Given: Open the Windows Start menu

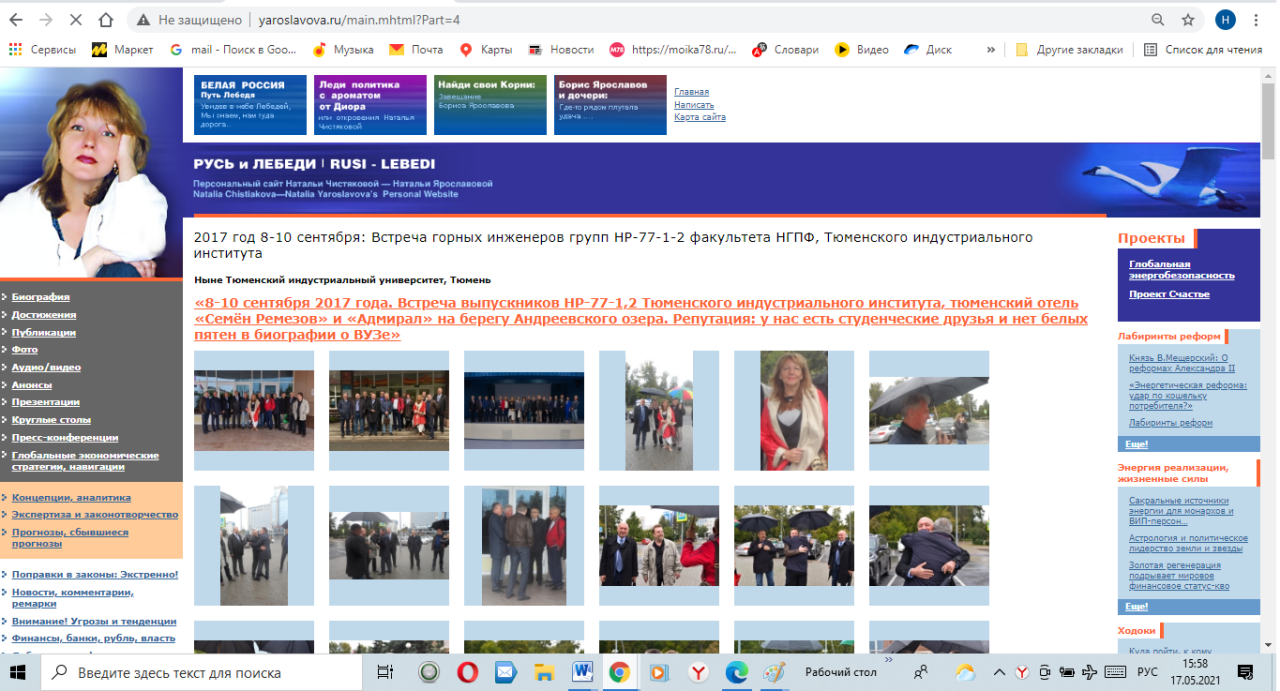Looking at the screenshot, I should (x=18, y=672).
